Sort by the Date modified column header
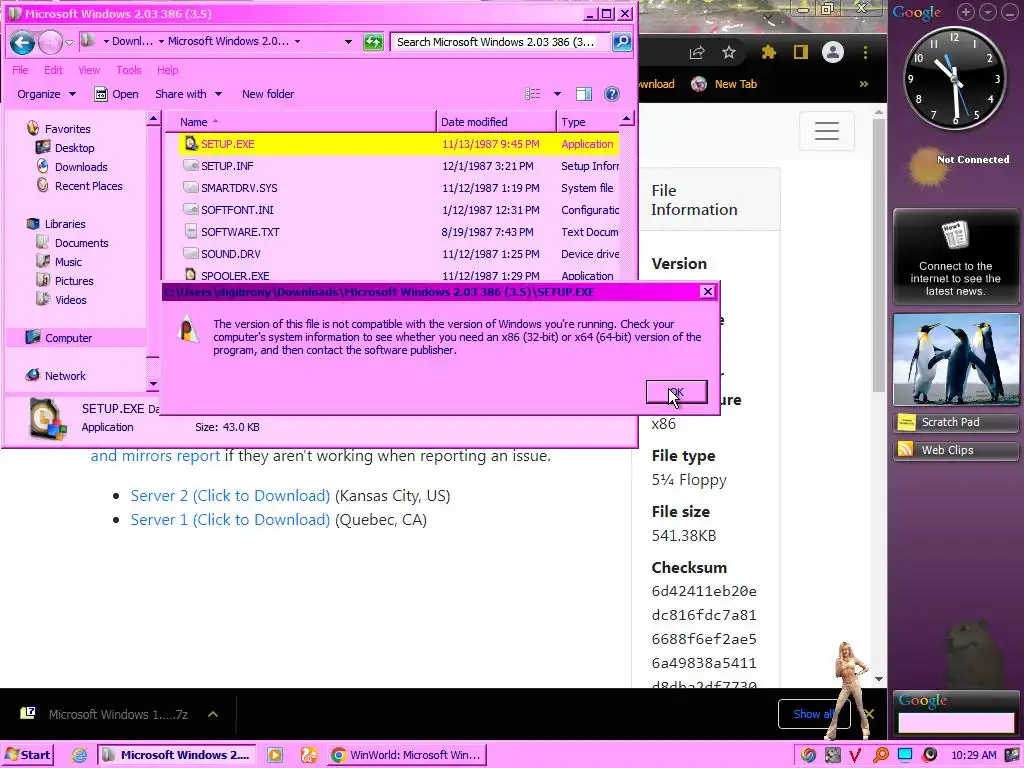The image size is (1024, 768). [x=496, y=122]
